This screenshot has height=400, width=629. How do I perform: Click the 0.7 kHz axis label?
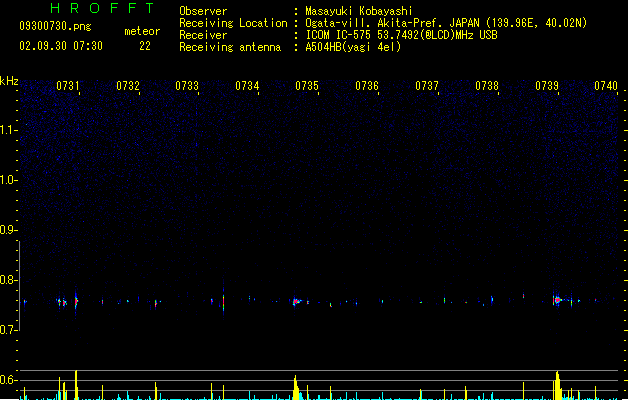[8, 330]
